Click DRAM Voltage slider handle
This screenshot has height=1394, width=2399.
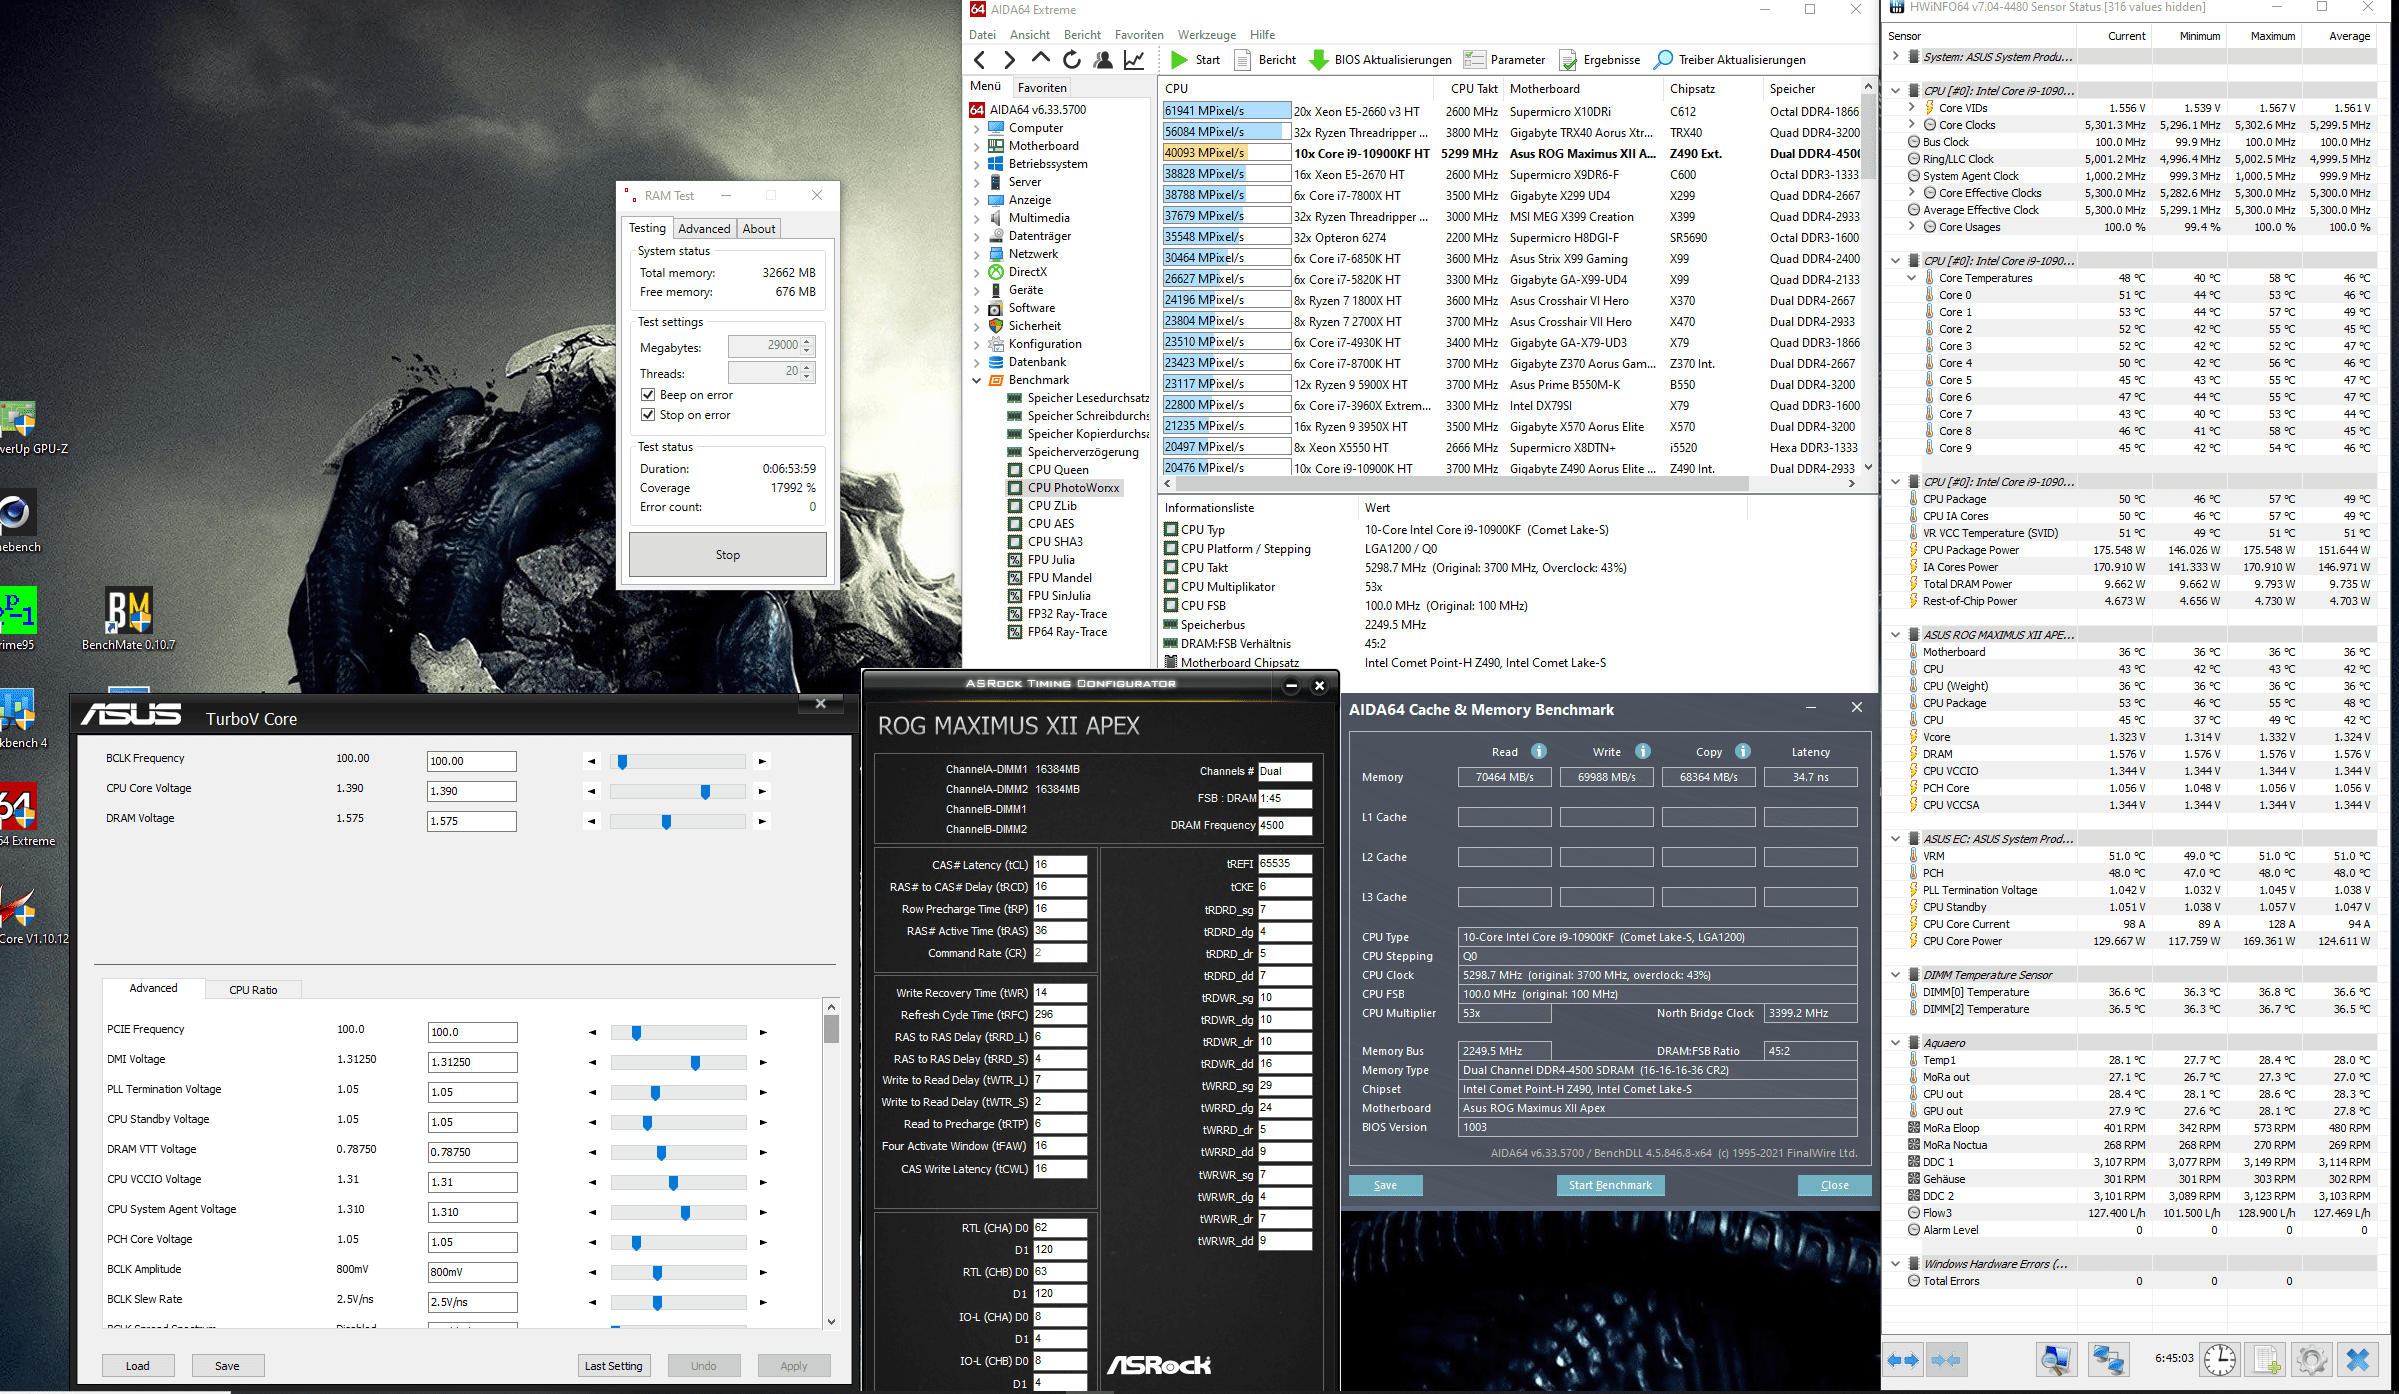666,822
